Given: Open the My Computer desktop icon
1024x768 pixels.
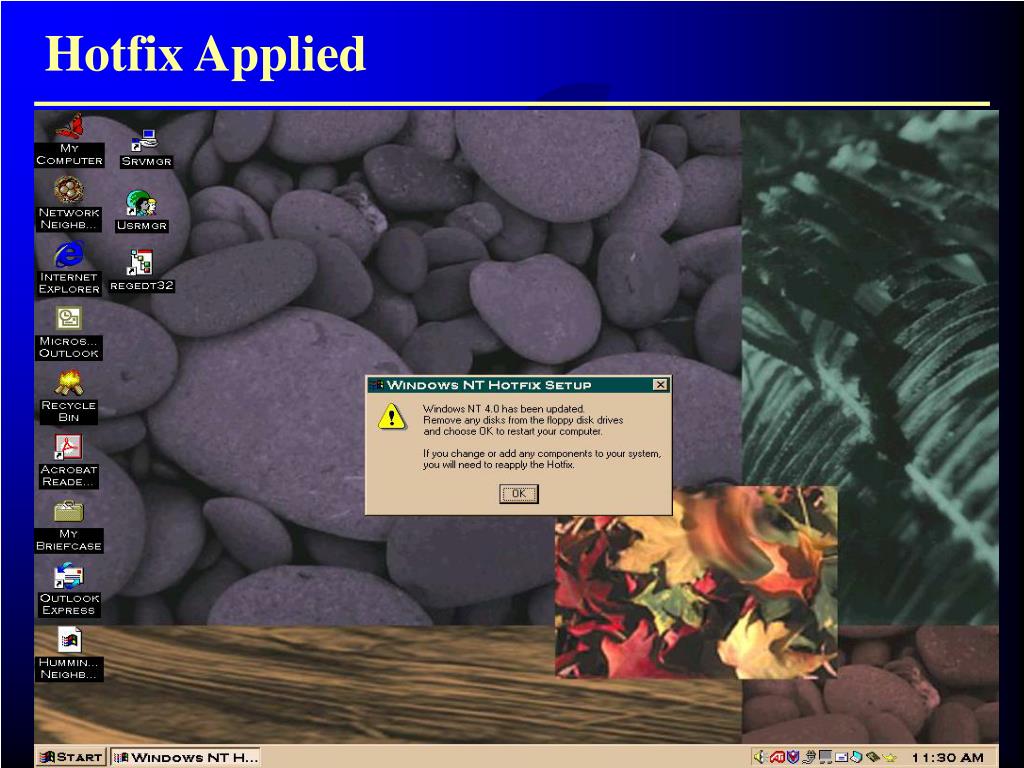Looking at the screenshot, I should 69,140.
